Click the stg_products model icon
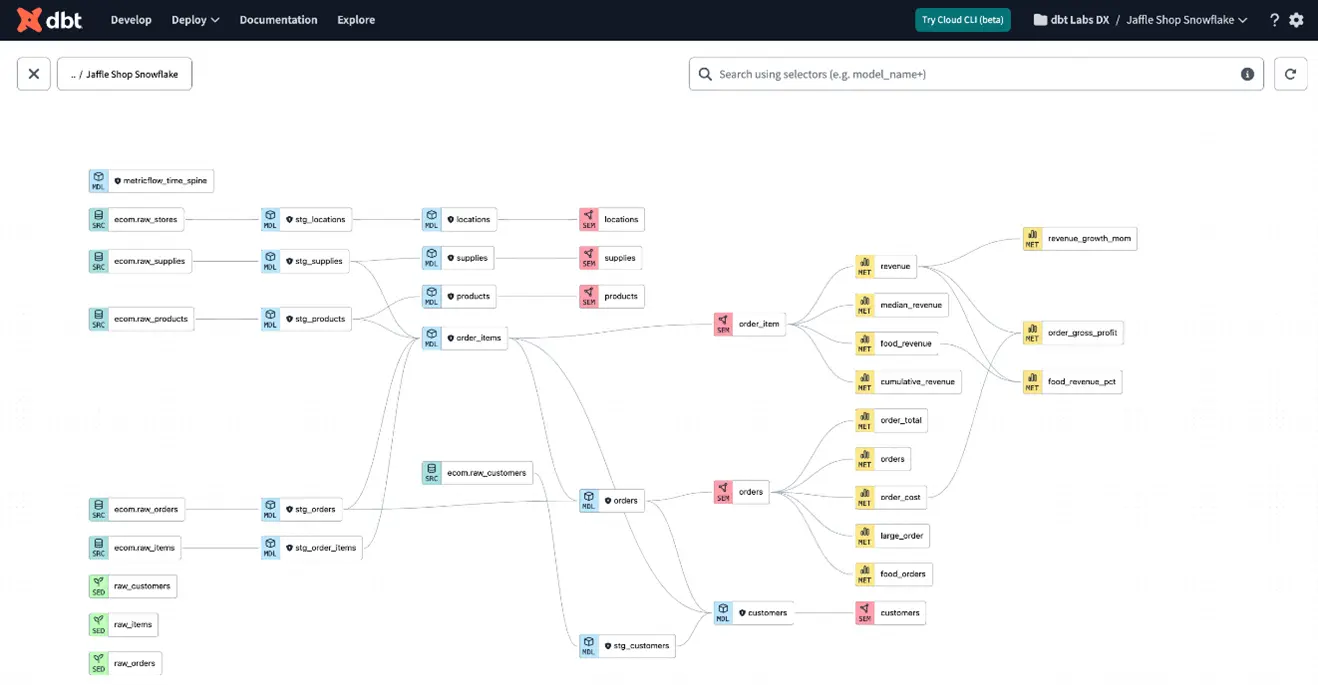 (x=270, y=319)
